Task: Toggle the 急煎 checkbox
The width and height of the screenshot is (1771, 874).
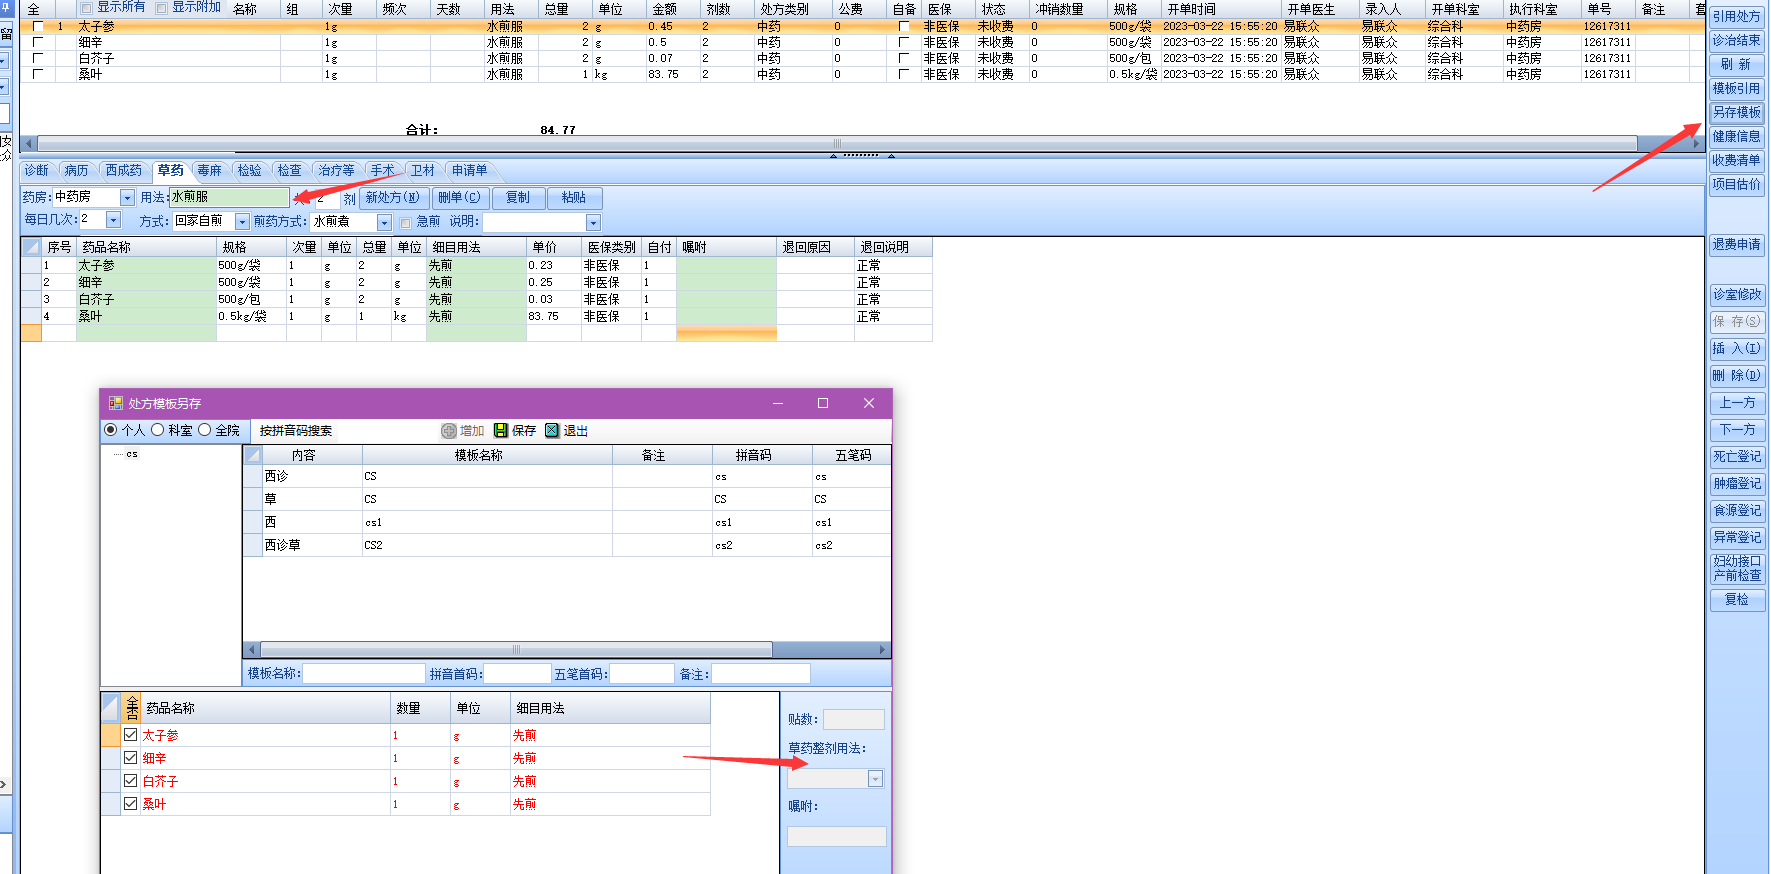Action: 406,222
